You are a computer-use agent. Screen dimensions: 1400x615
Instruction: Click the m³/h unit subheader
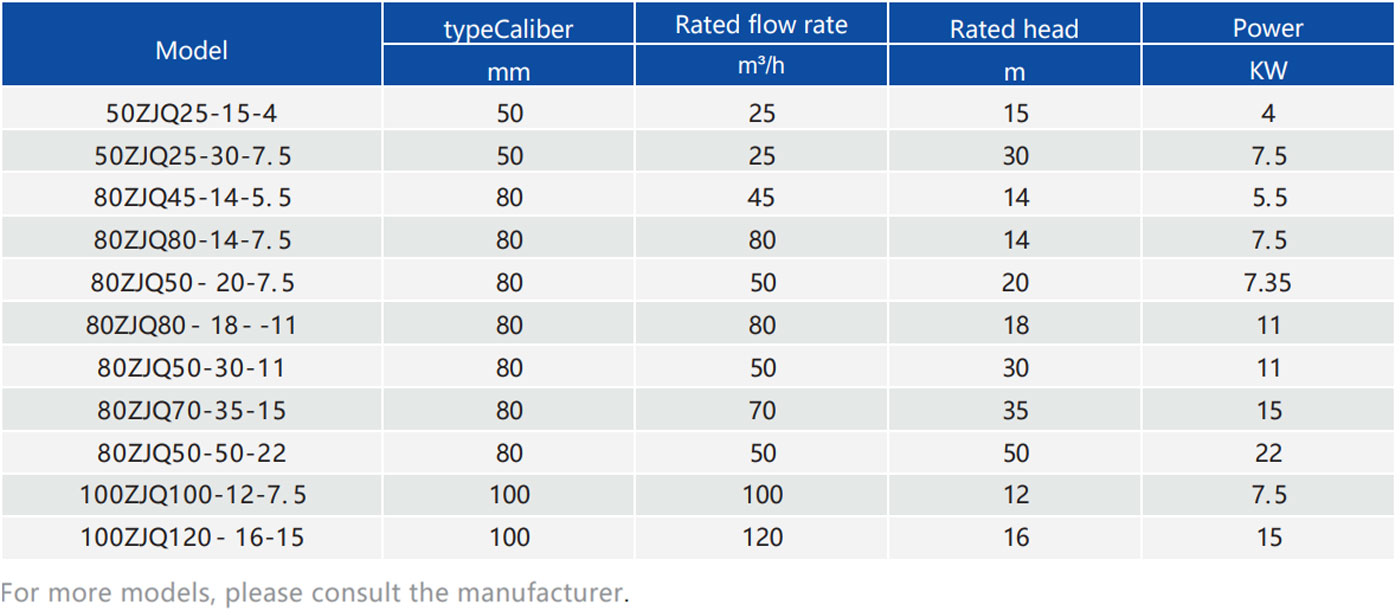(x=761, y=68)
